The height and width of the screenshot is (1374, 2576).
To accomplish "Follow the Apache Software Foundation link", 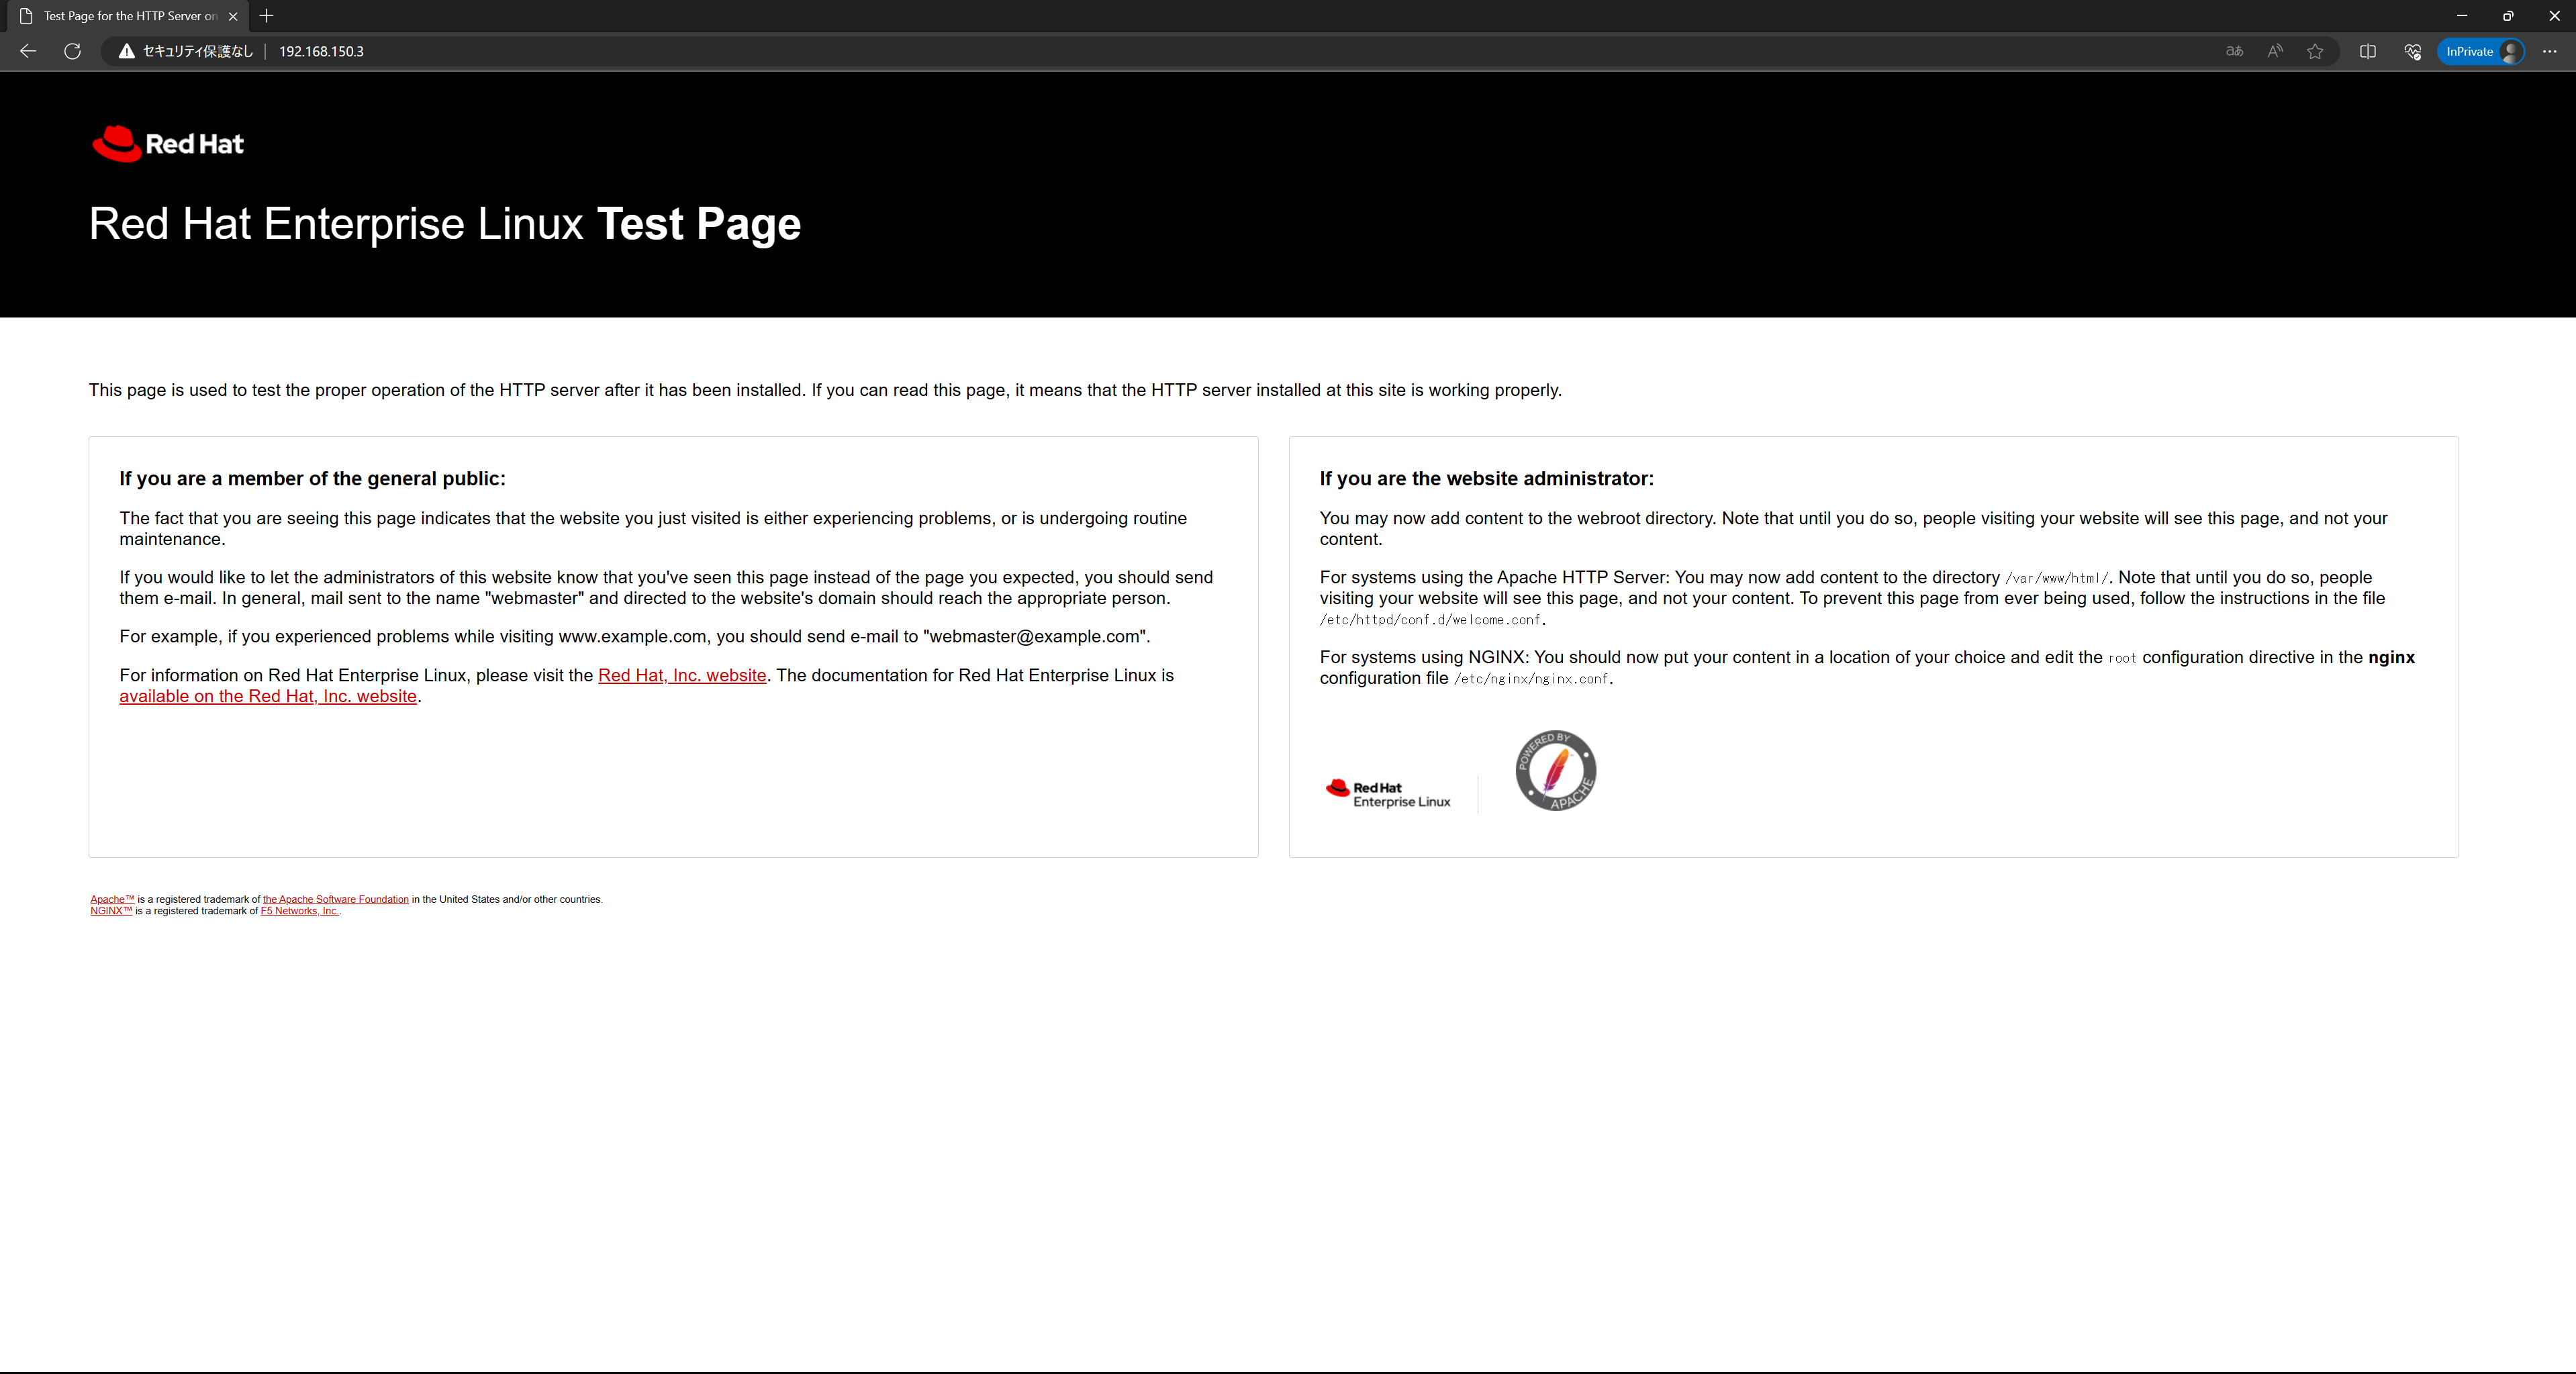I will click(335, 899).
